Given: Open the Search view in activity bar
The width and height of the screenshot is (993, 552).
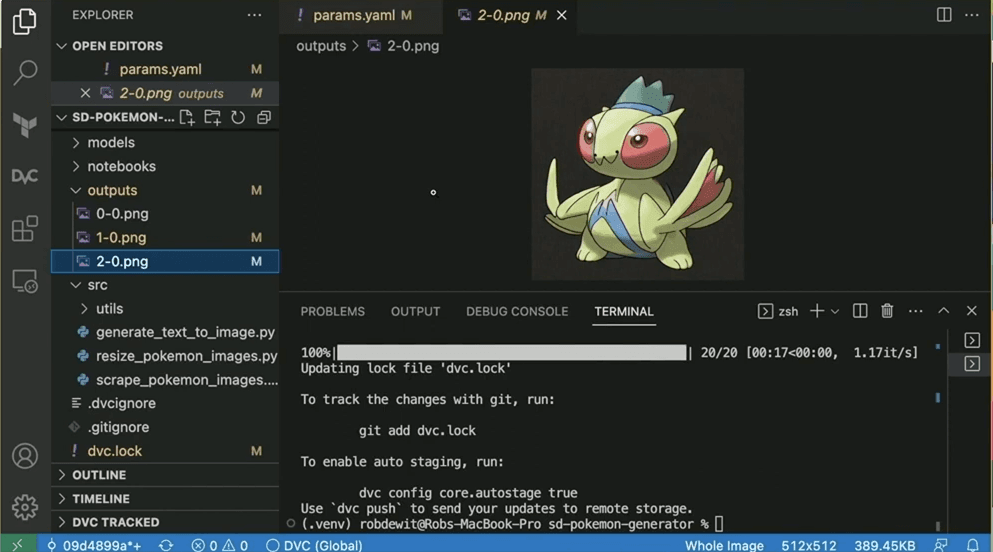Looking at the screenshot, I should (x=25, y=72).
